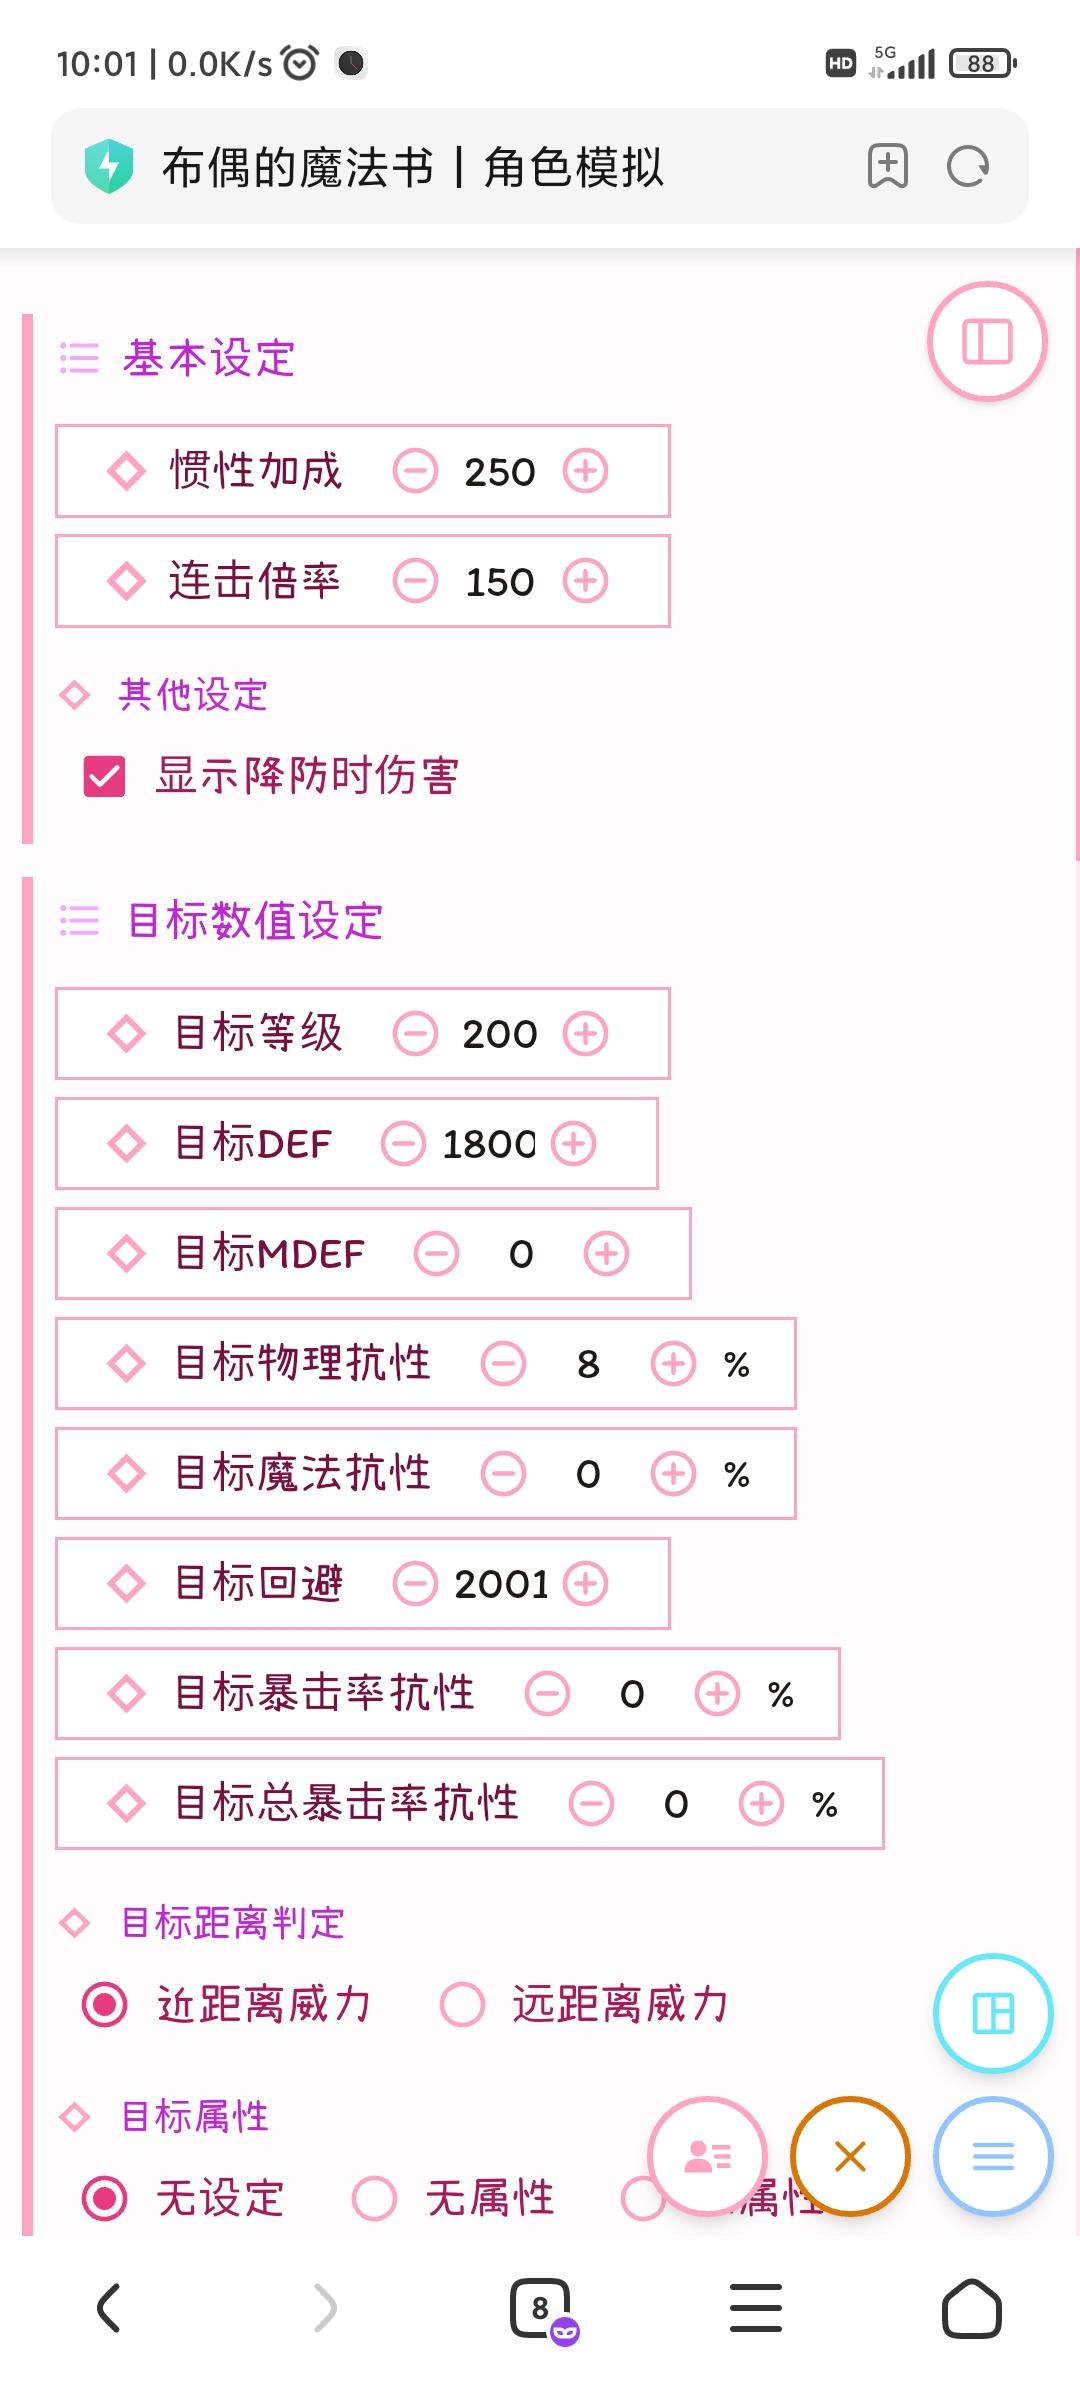Close the floating menu with orange X button

850,2156
